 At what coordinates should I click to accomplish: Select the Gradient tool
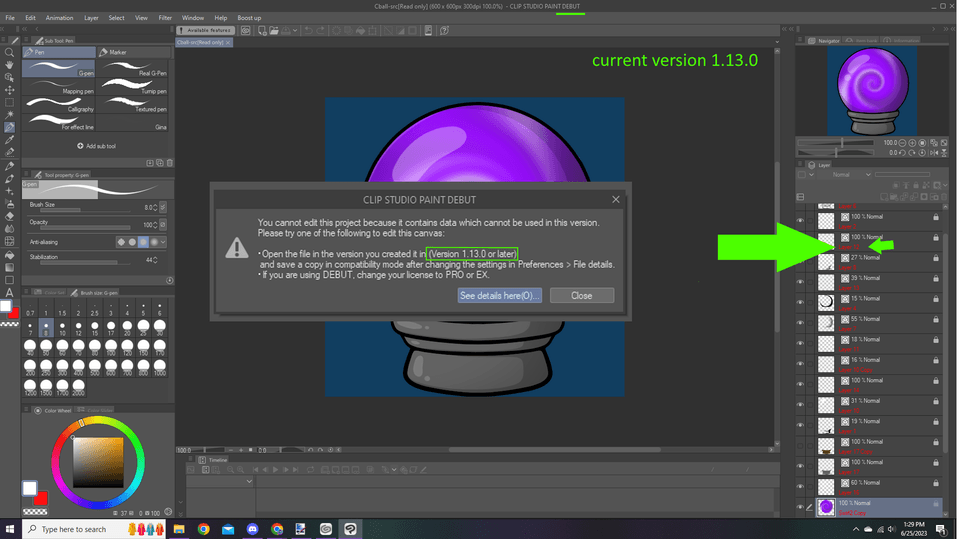9,268
